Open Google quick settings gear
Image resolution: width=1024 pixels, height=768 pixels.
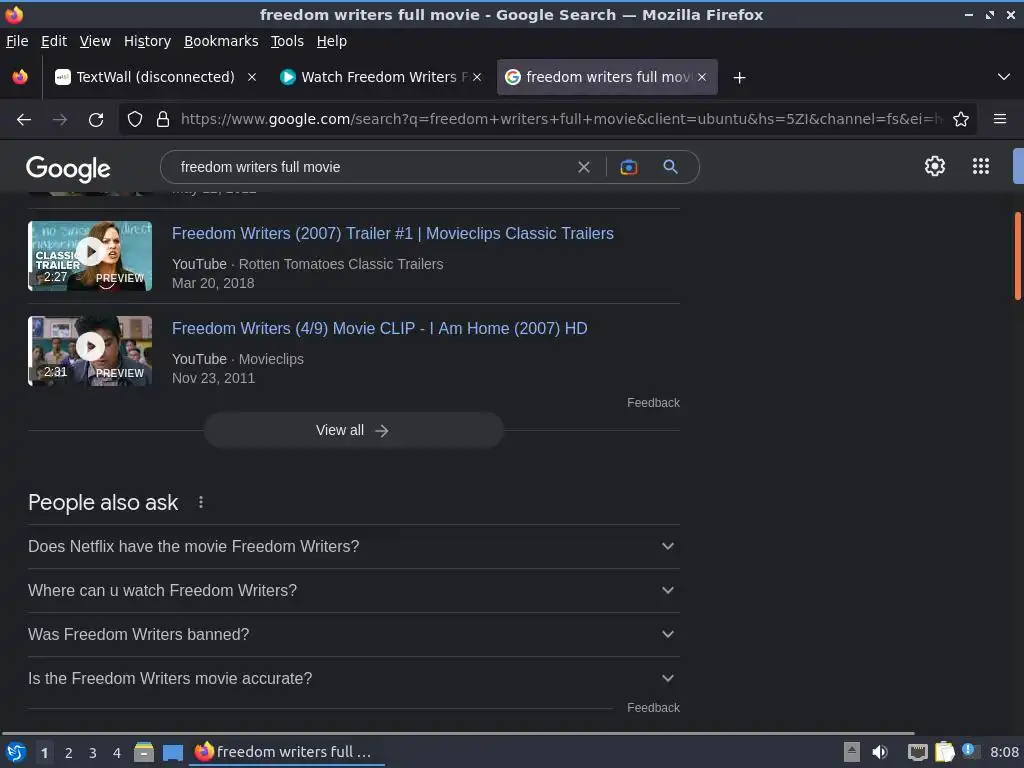tap(935, 167)
